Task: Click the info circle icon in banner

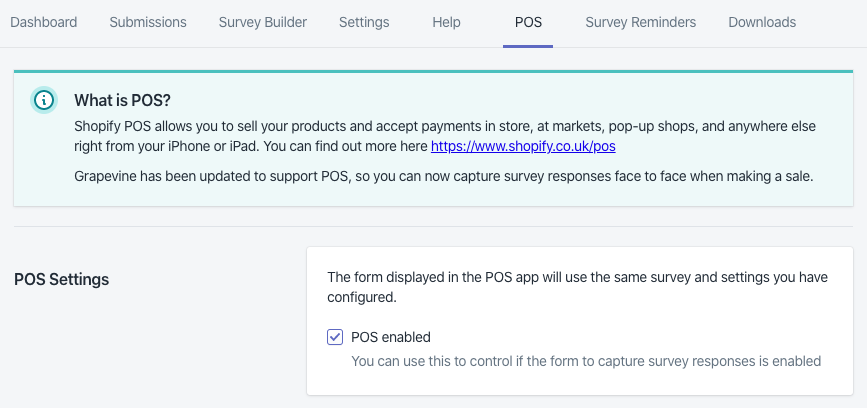Action: pyautogui.click(x=44, y=100)
